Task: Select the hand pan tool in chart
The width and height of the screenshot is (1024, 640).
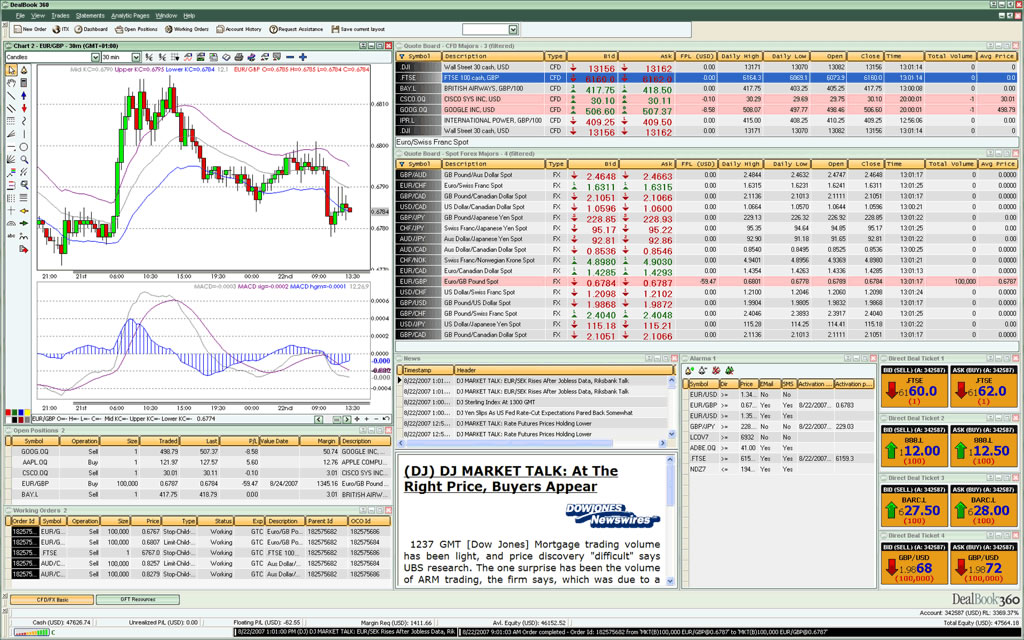Action: [x=11, y=83]
